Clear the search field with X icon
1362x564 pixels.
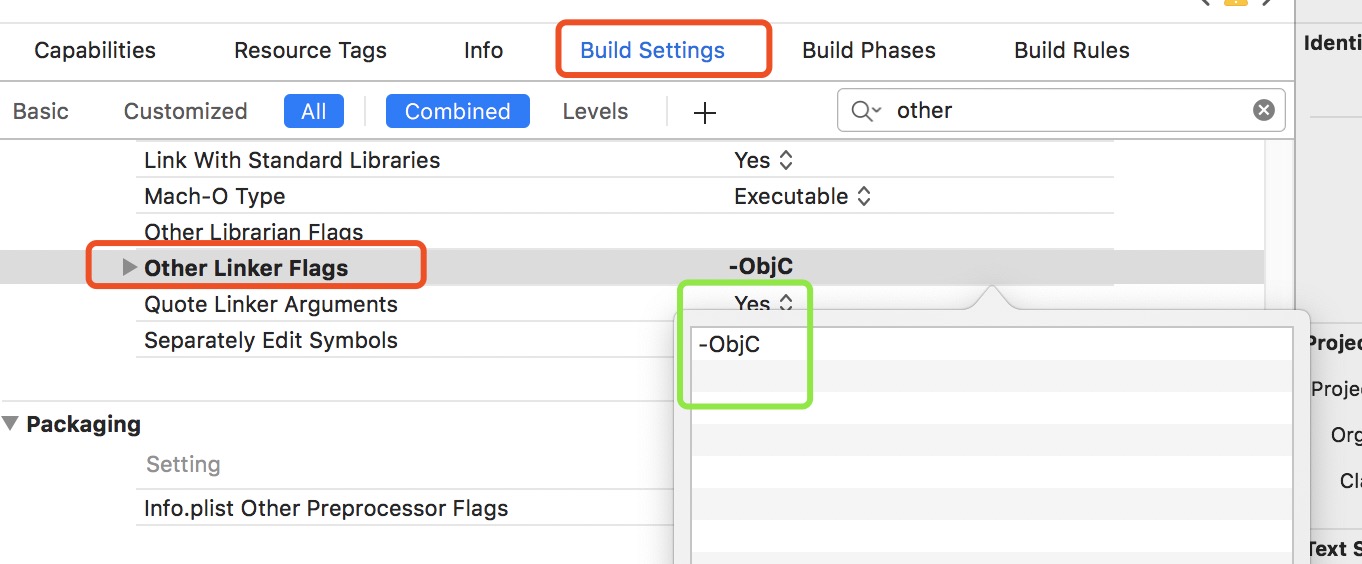[1264, 110]
